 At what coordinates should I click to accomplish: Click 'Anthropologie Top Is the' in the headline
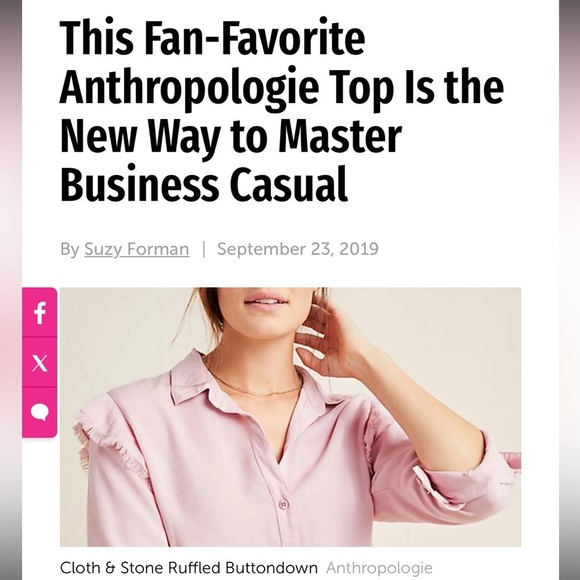[x=281, y=88]
